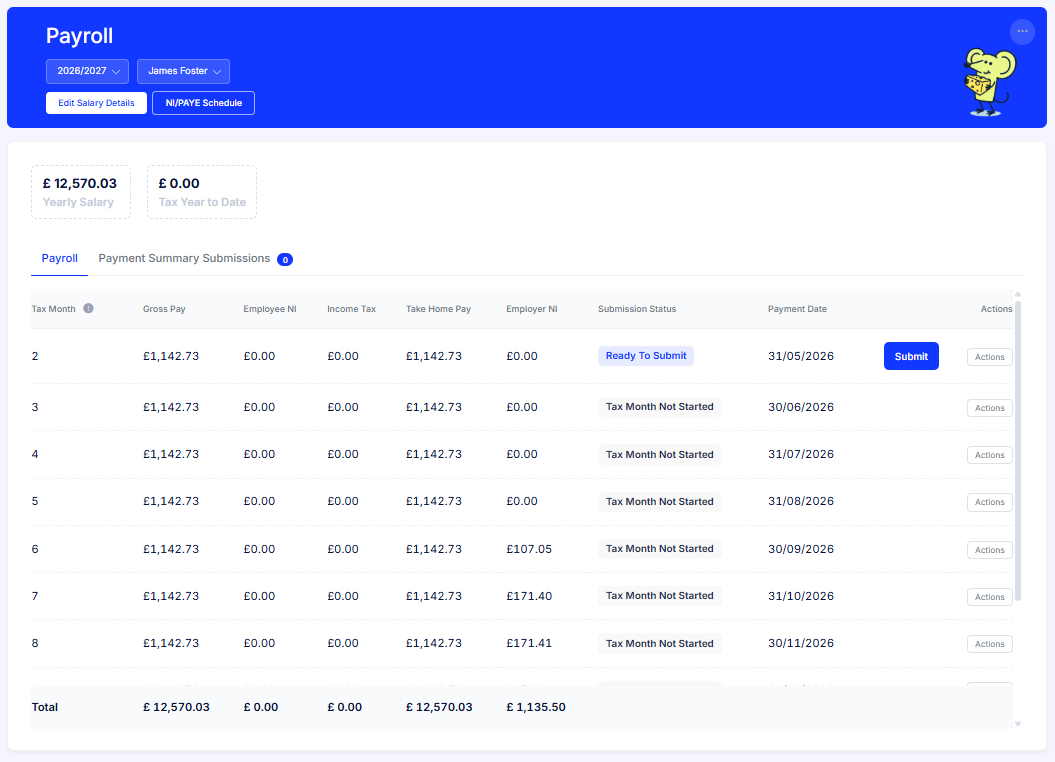Switch to the Payroll tab

coord(59,259)
